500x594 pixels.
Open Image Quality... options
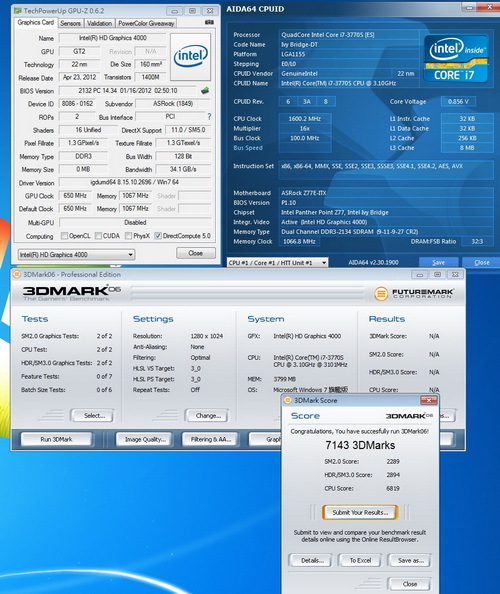pos(145,439)
